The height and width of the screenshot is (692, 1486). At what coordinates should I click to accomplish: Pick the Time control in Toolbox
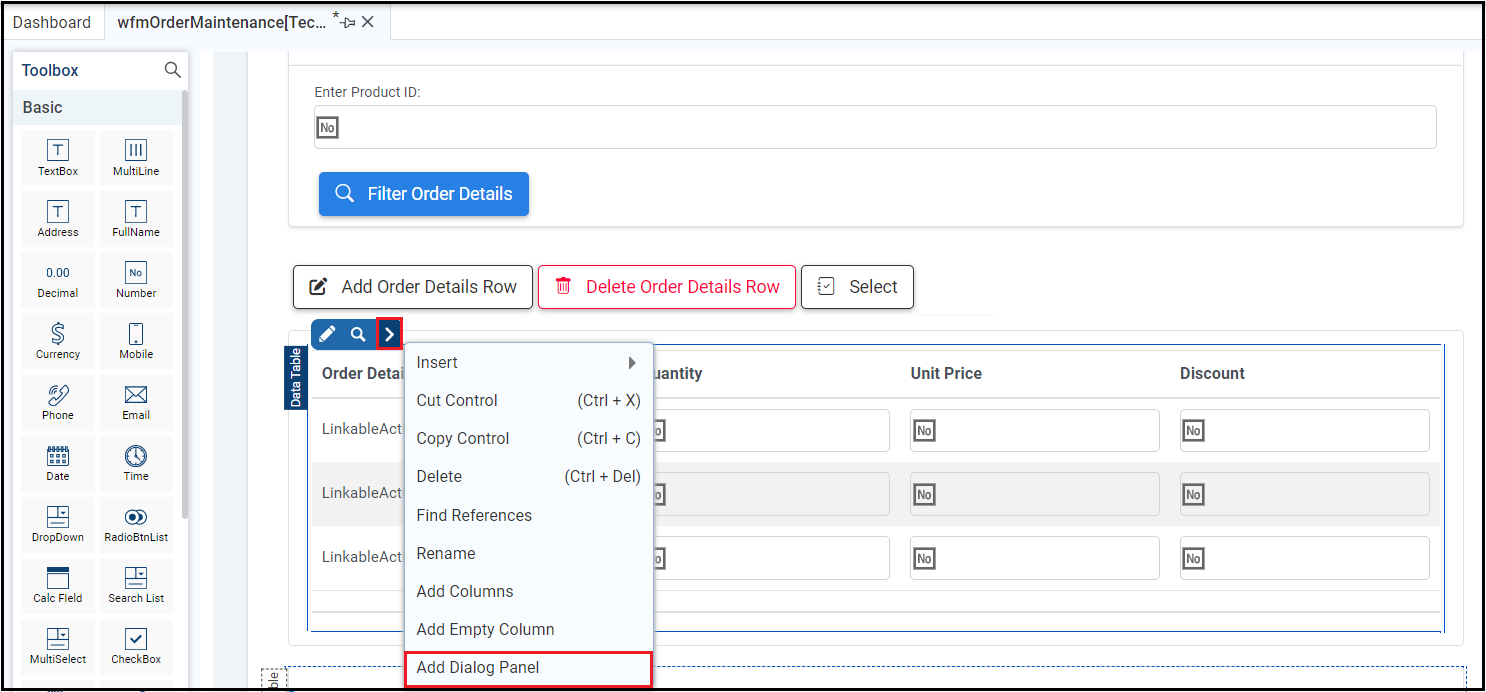135,462
